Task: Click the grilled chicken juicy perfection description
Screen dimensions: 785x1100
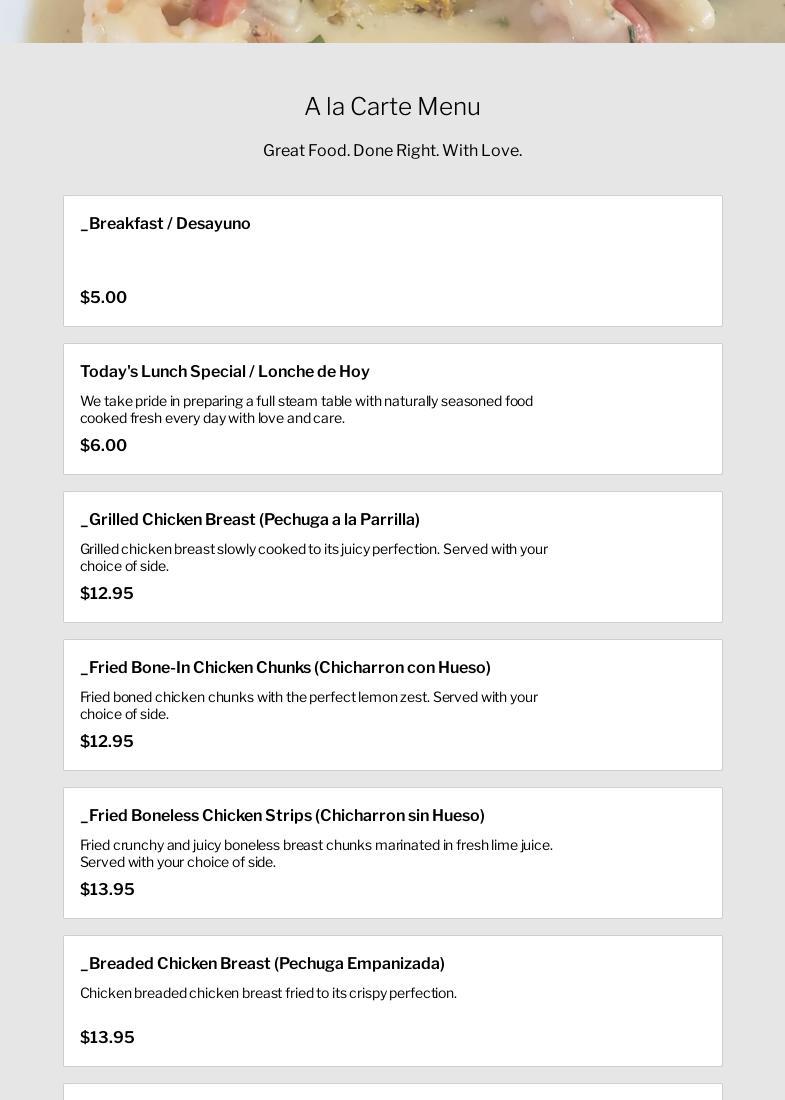Action: point(313,557)
